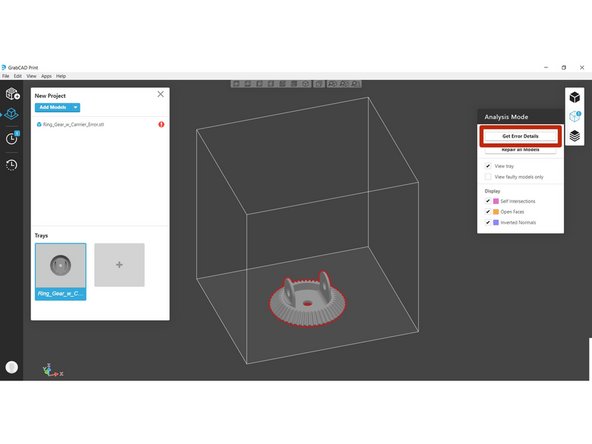Add a new tray with plus tile

[119, 265]
